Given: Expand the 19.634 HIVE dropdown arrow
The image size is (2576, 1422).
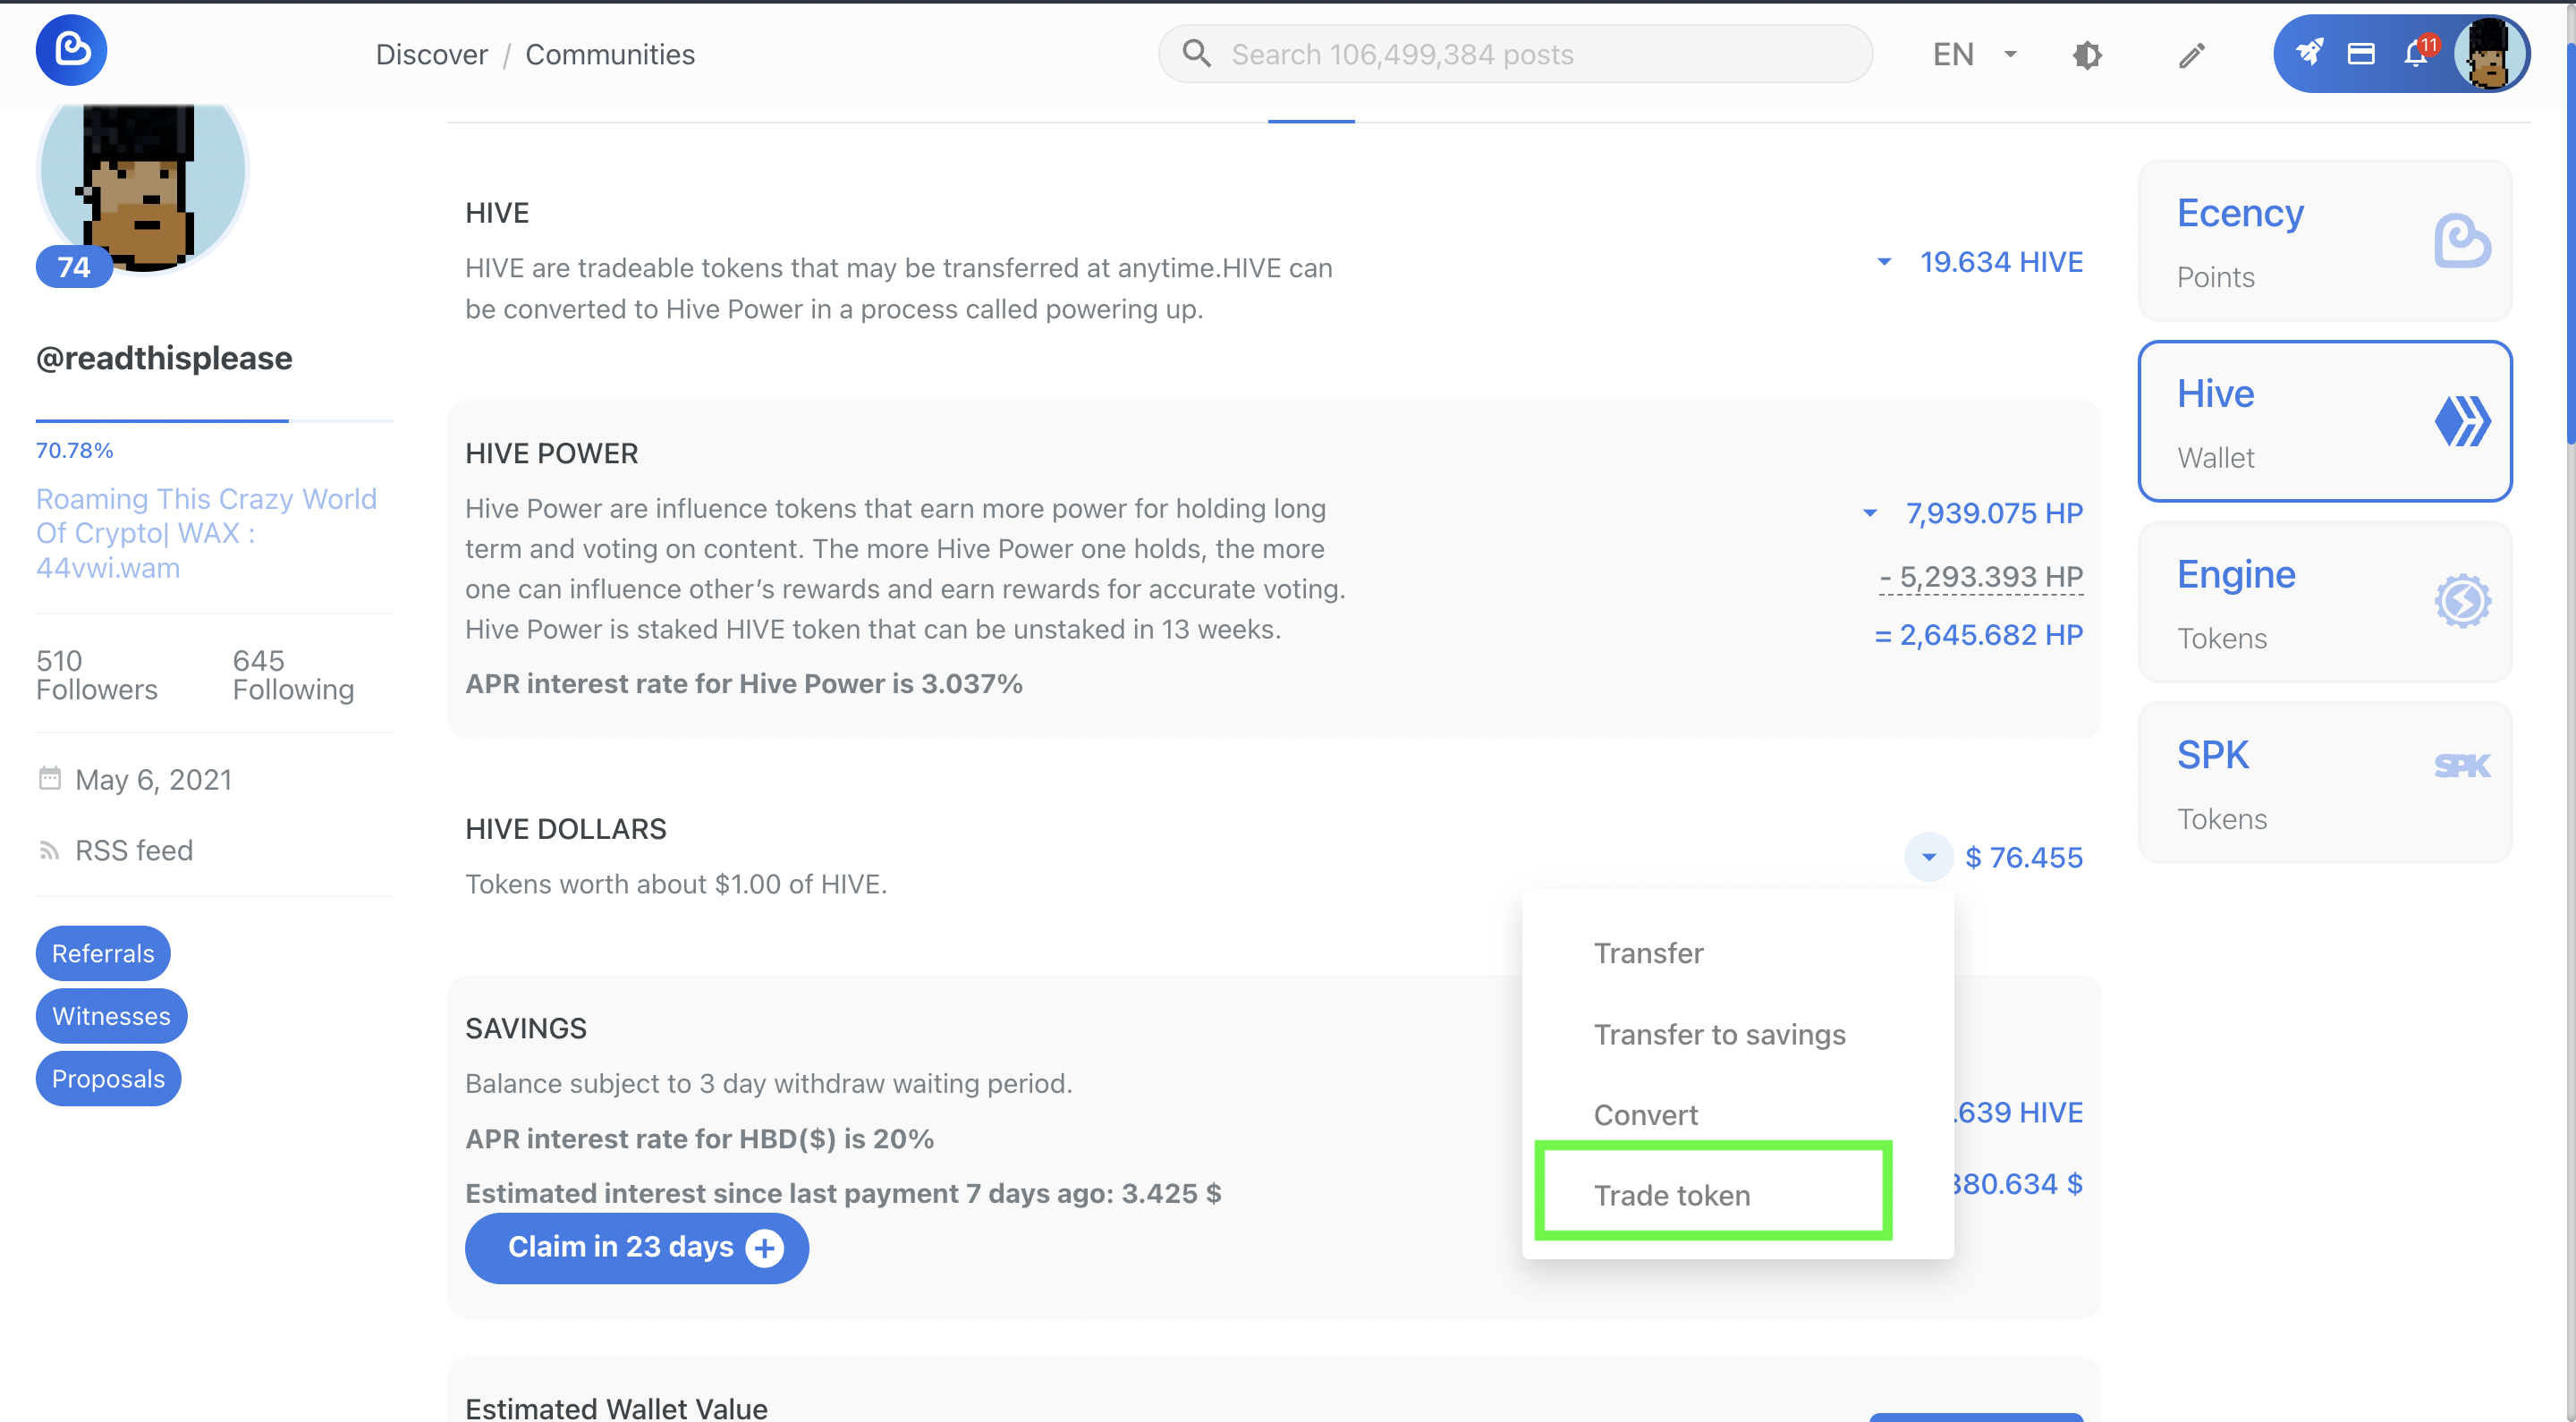Looking at the screenshot, I should [x=1884, y=262].
